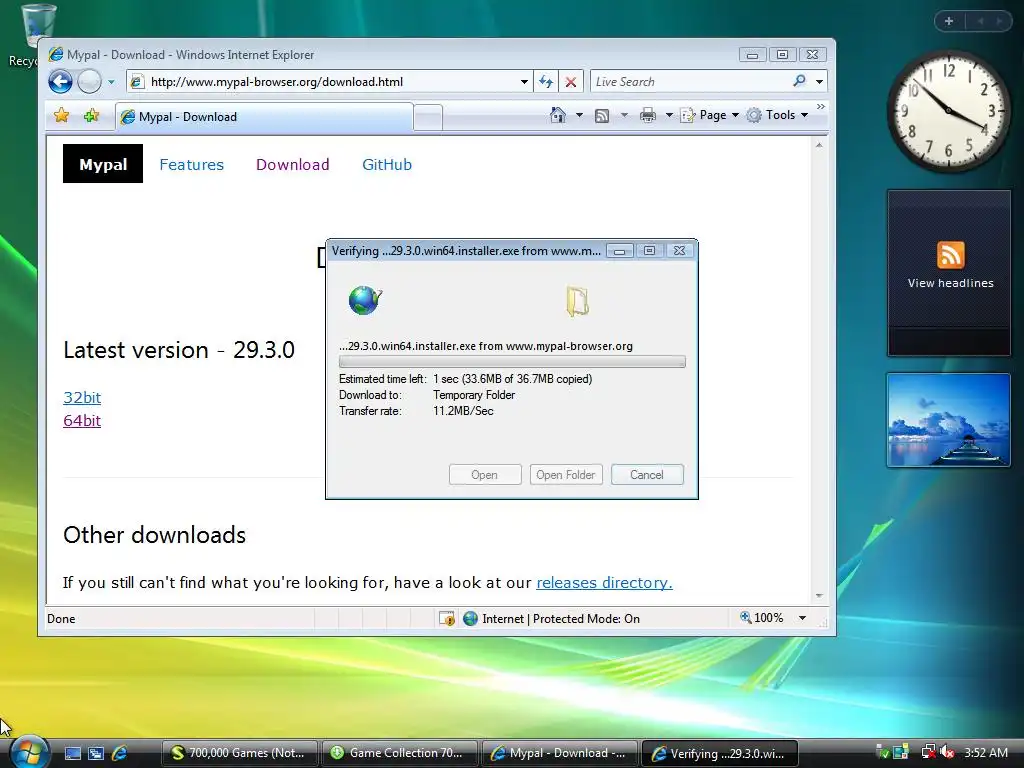Click the page scrollbar up arrow
The height and width of the screenshot is (768, 1024).
[819, 145]
